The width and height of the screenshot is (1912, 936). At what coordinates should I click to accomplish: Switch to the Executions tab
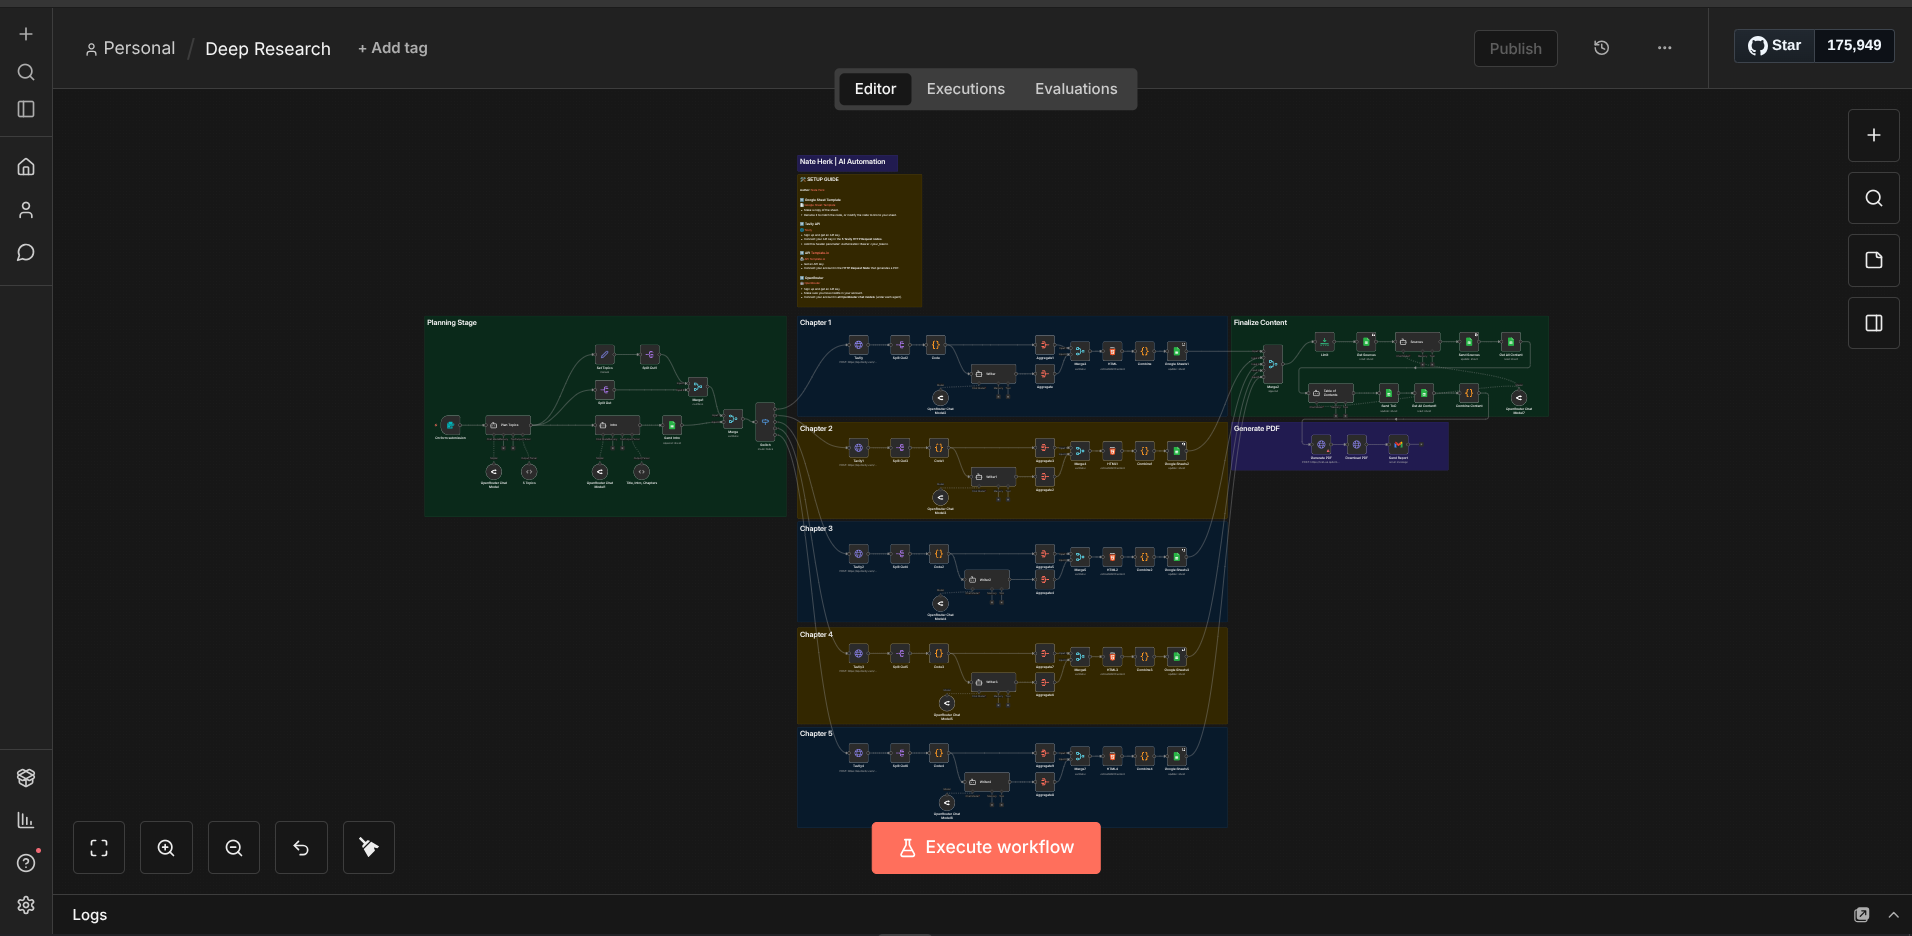coord(965,88)
